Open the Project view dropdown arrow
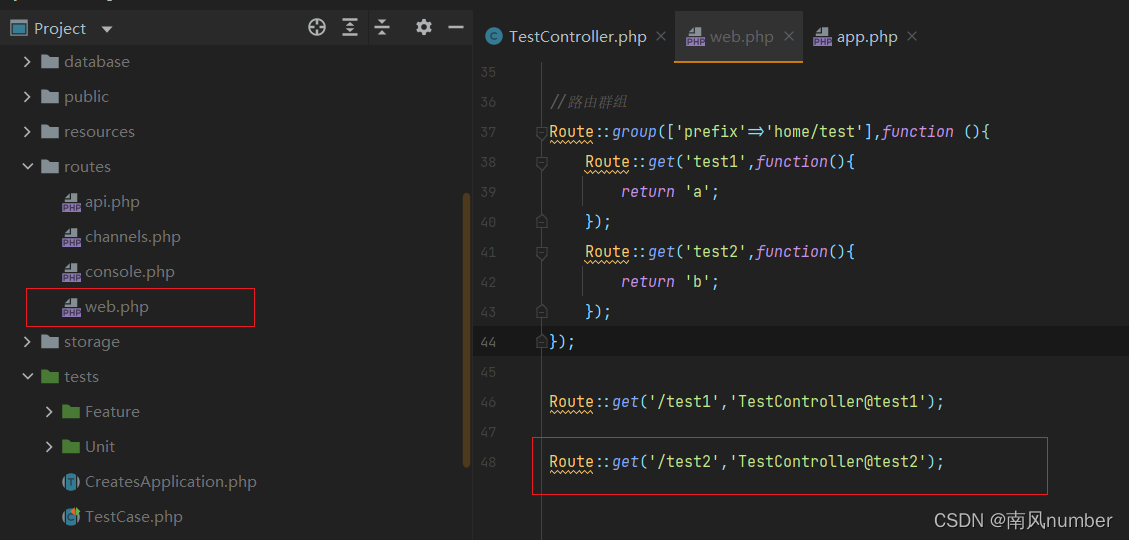The height and width of the screenshot is (540, 1129). click(107, 30)
